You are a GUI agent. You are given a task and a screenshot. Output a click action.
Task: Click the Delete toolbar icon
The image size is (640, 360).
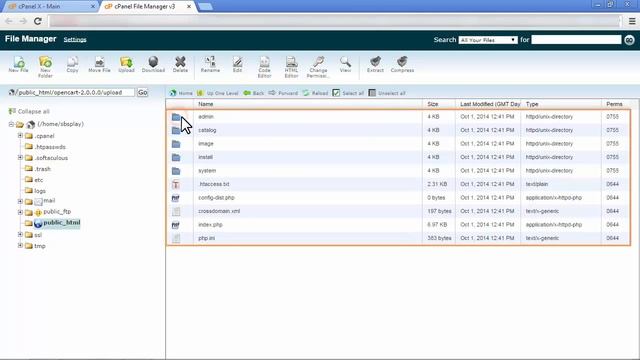click(x=180, y=64)
